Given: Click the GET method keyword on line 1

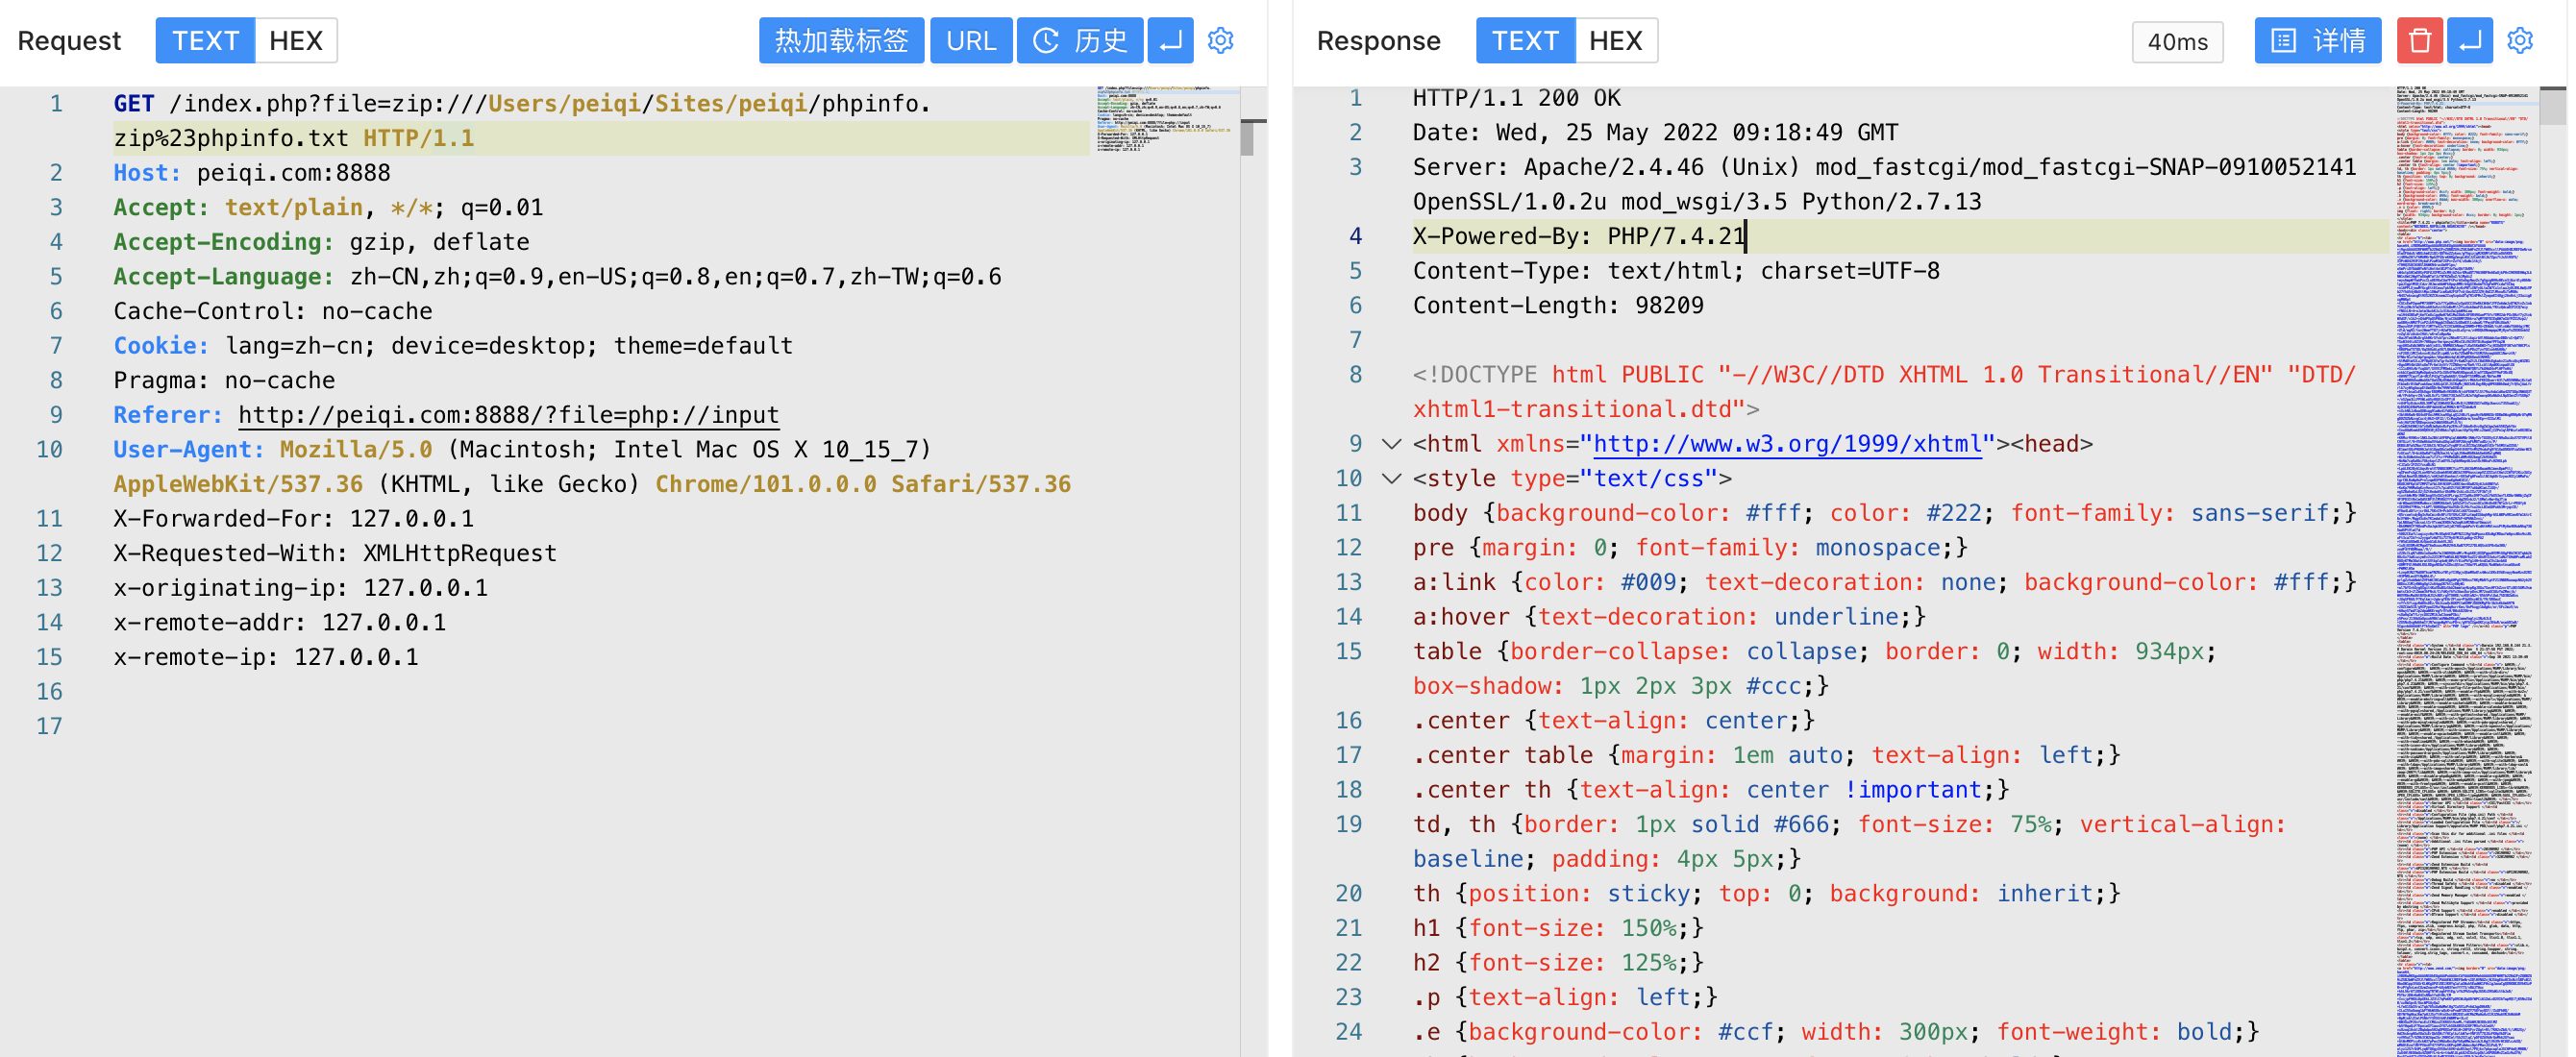Looking at the screenshot, I should coord(134,104).
